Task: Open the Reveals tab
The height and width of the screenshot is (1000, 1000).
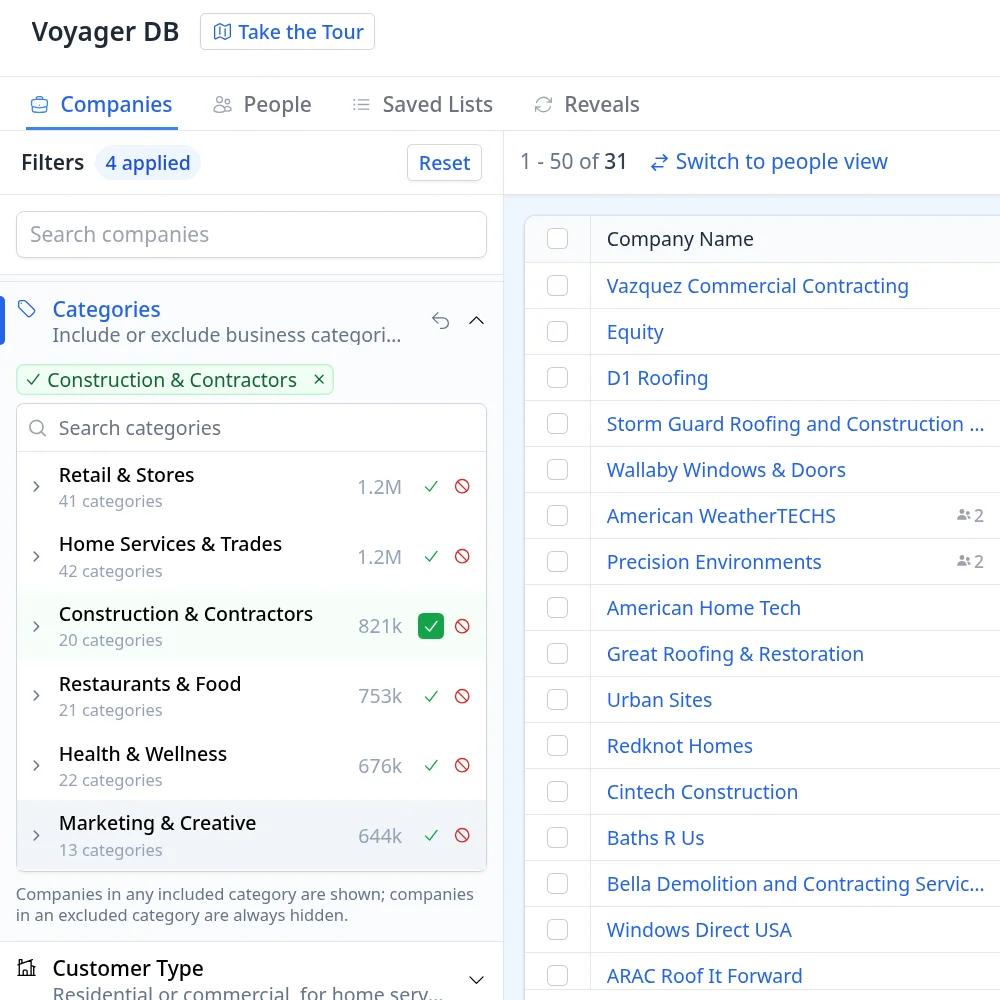Action: 587,105
